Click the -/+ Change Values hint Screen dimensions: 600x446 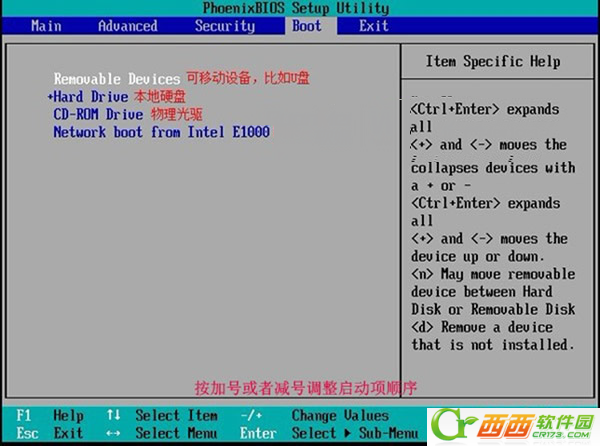coord(315,415)
